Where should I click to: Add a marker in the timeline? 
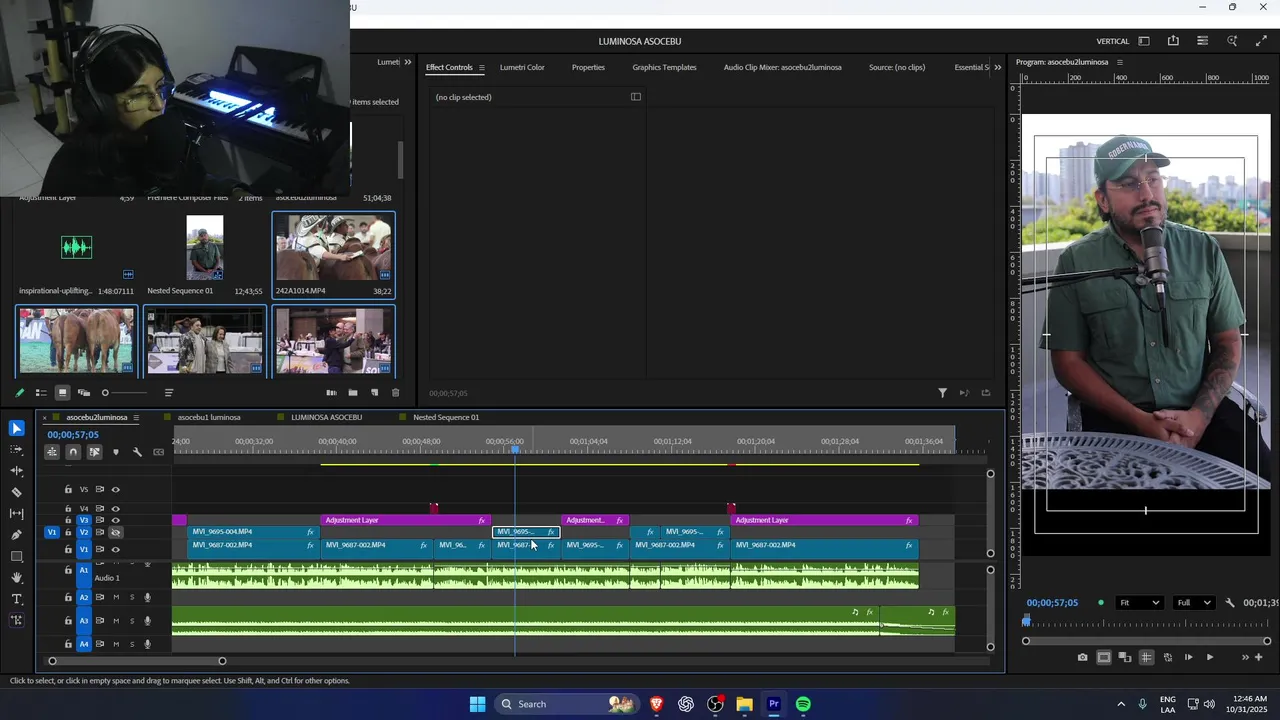[x=115, y=452]
